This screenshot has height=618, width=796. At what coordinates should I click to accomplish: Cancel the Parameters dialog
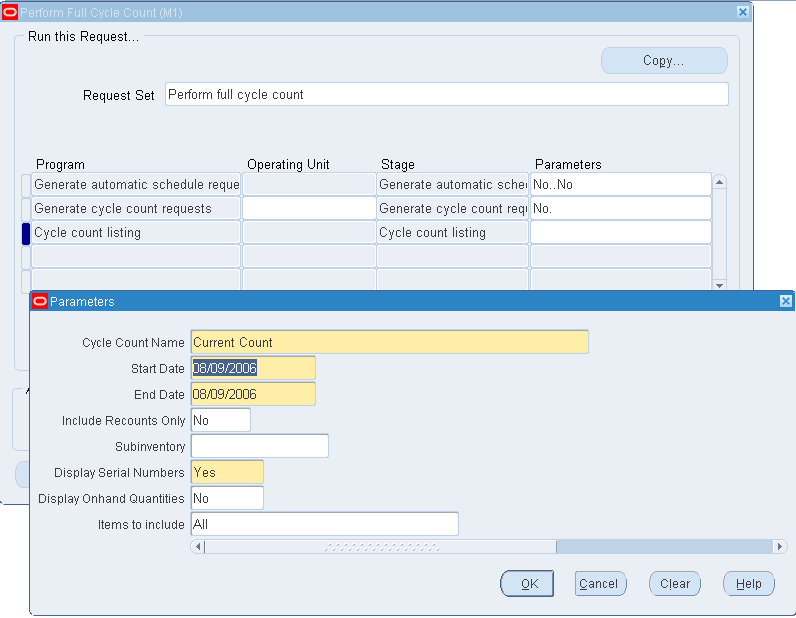(601, 583)
